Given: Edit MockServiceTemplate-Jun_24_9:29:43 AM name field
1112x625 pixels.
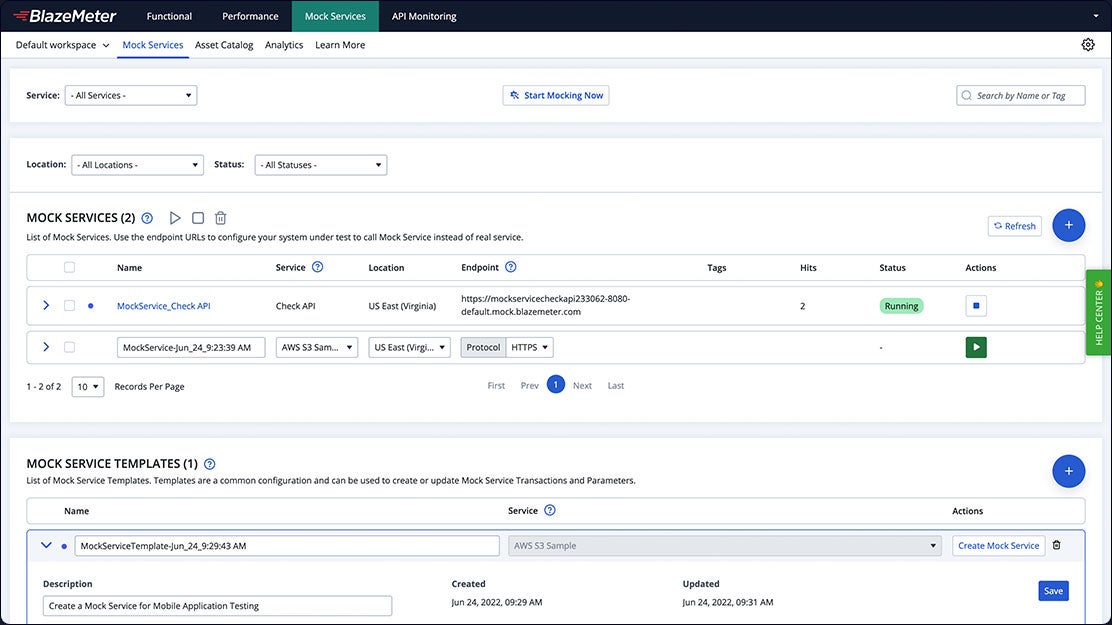Looking at the screenshot, I should tap(287, 546).
